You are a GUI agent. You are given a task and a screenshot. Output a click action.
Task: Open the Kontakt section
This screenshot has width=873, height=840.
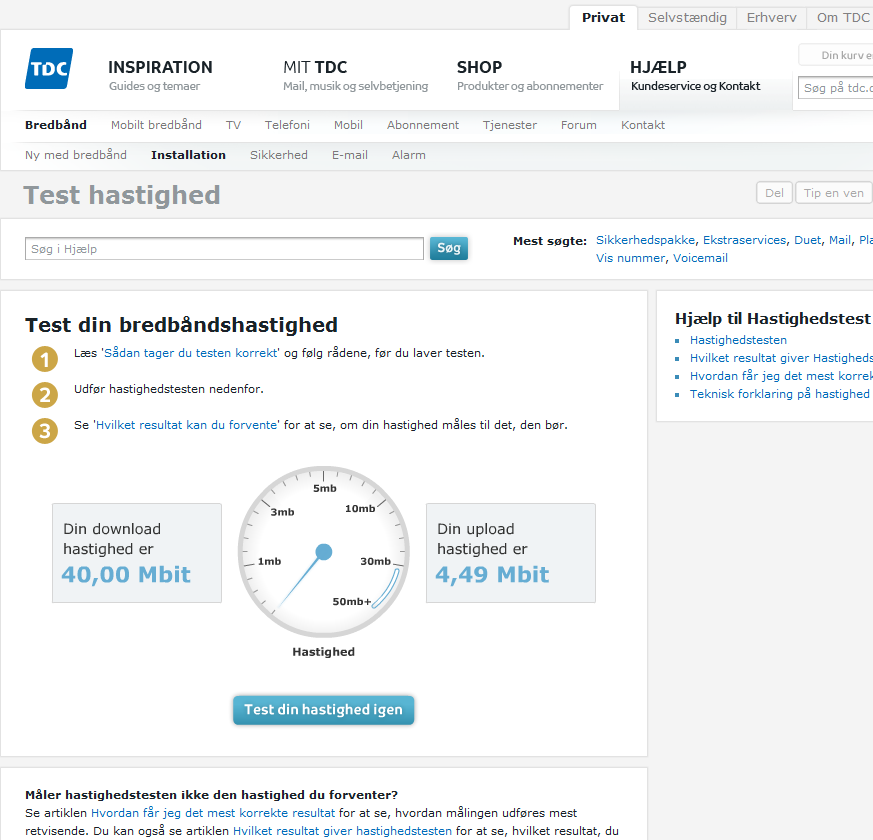[x=643, y=125]
